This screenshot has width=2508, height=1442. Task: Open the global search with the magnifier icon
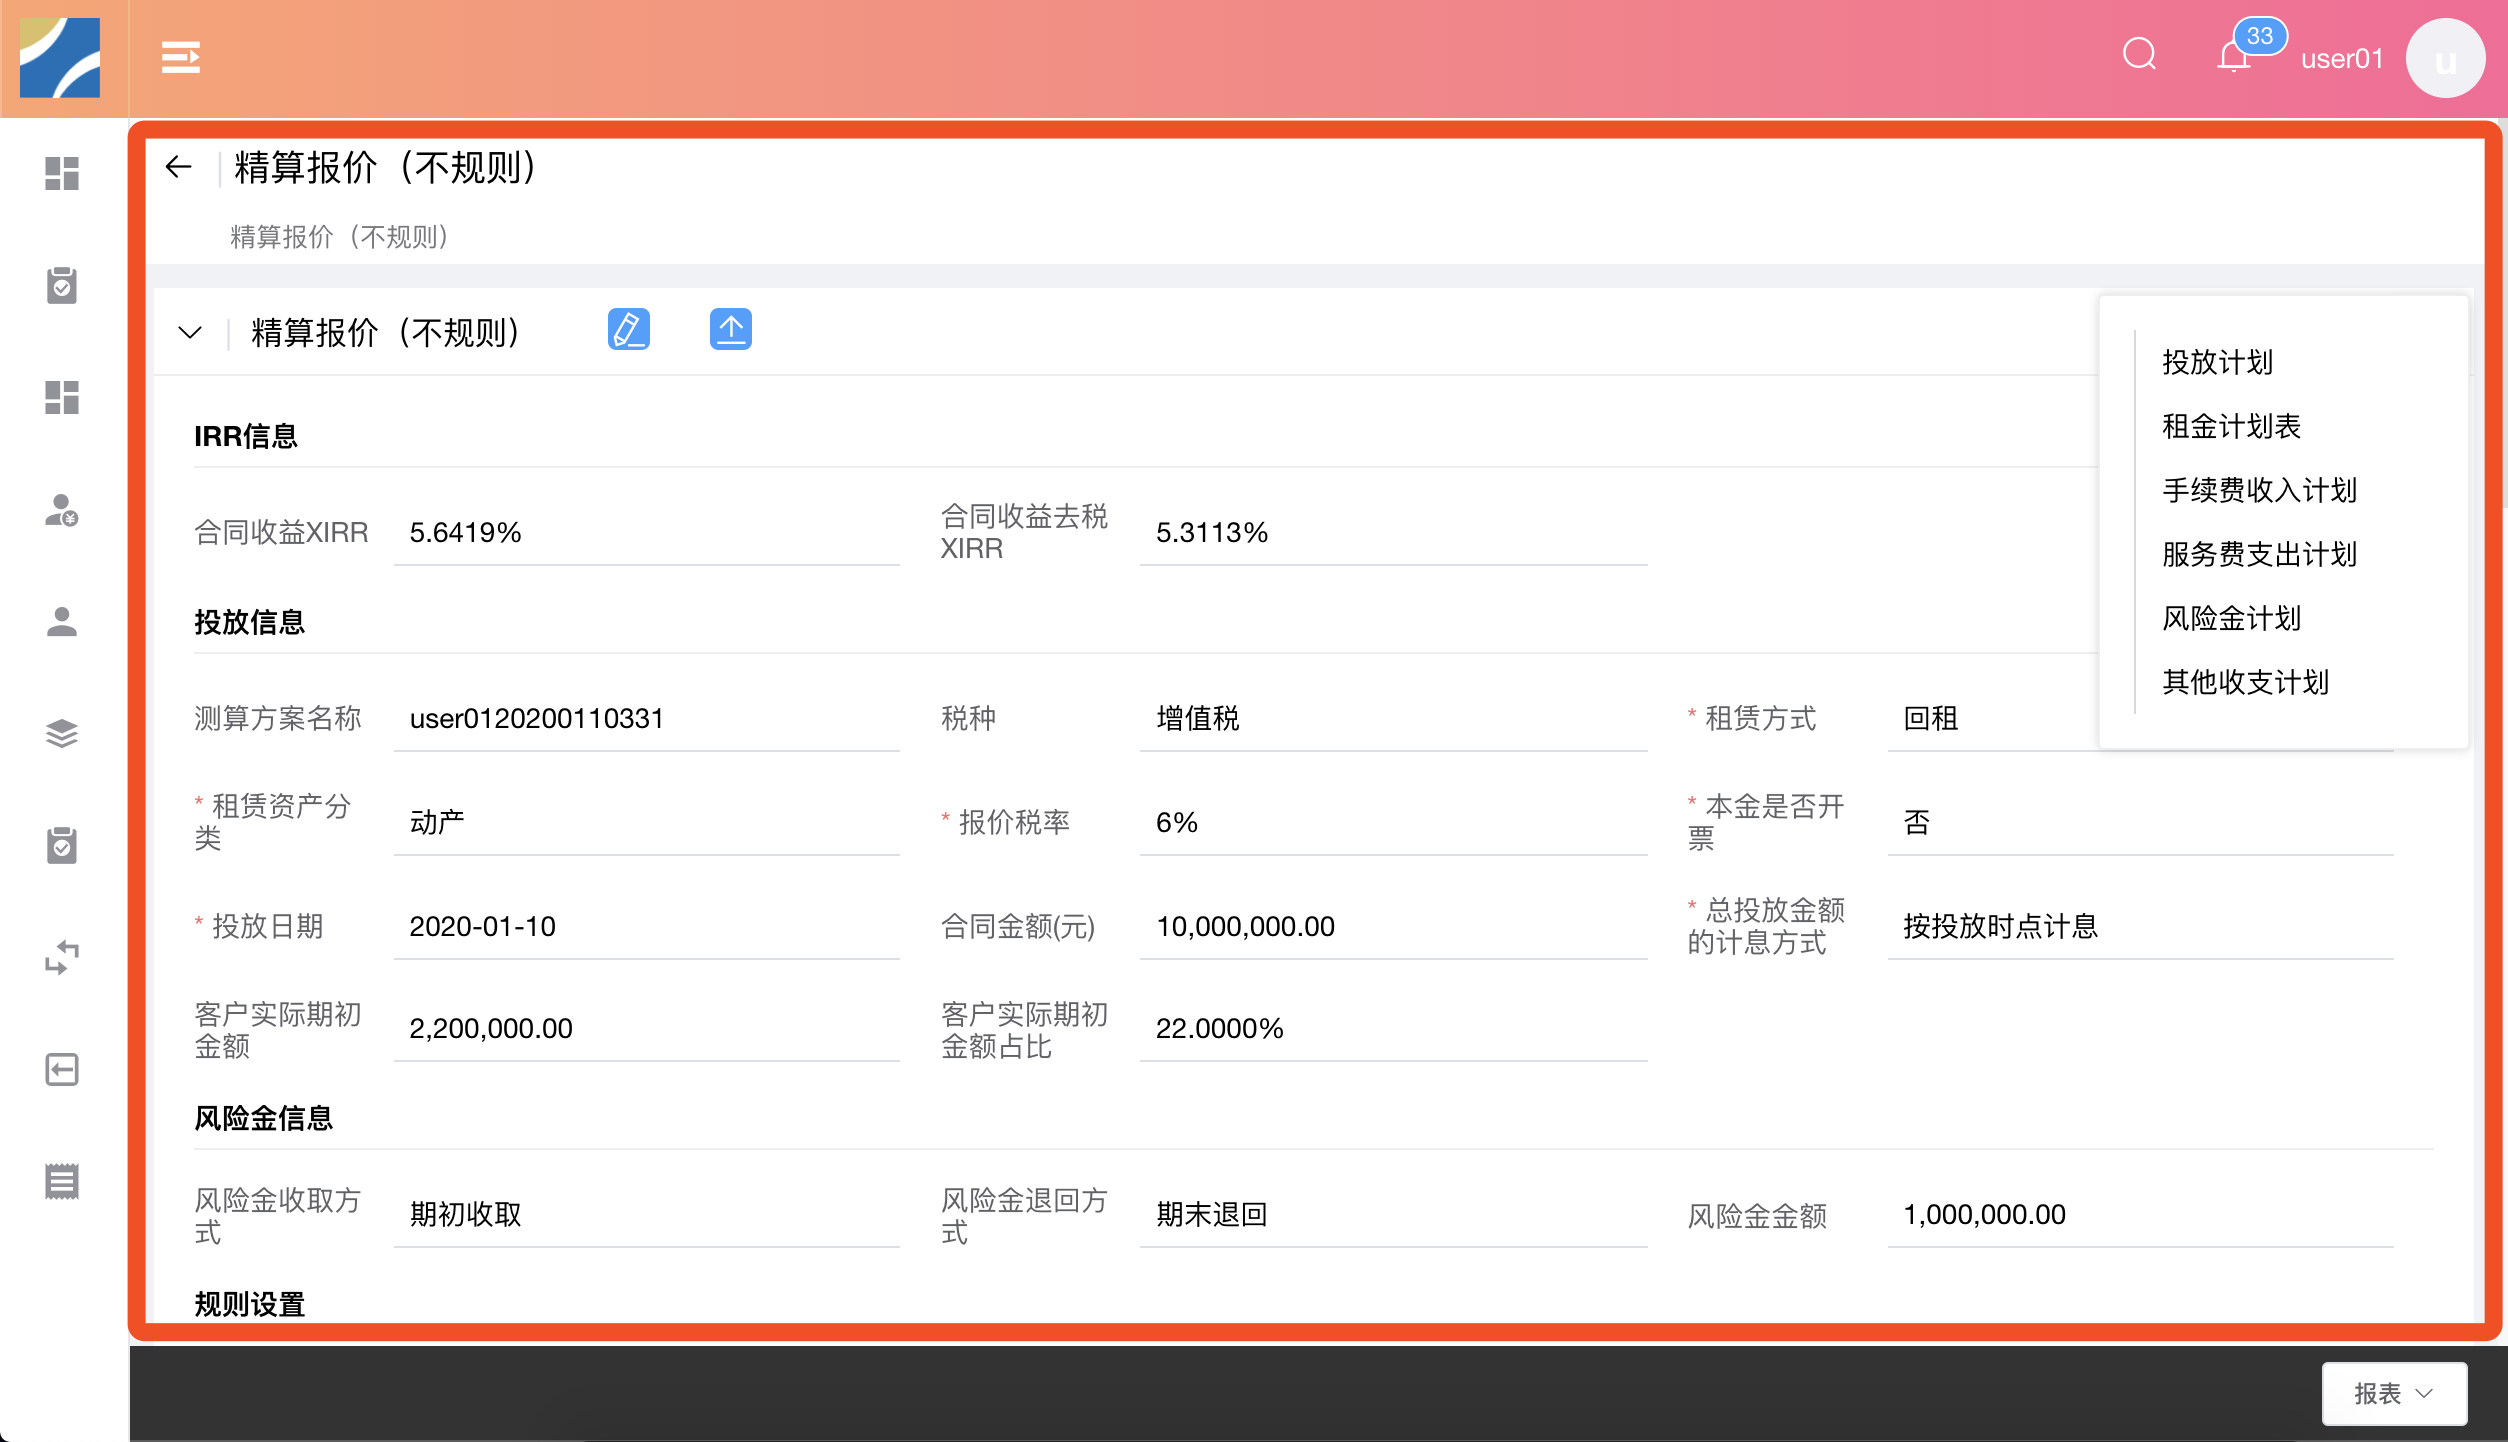pyautogui.click(x=2138, y=55)
